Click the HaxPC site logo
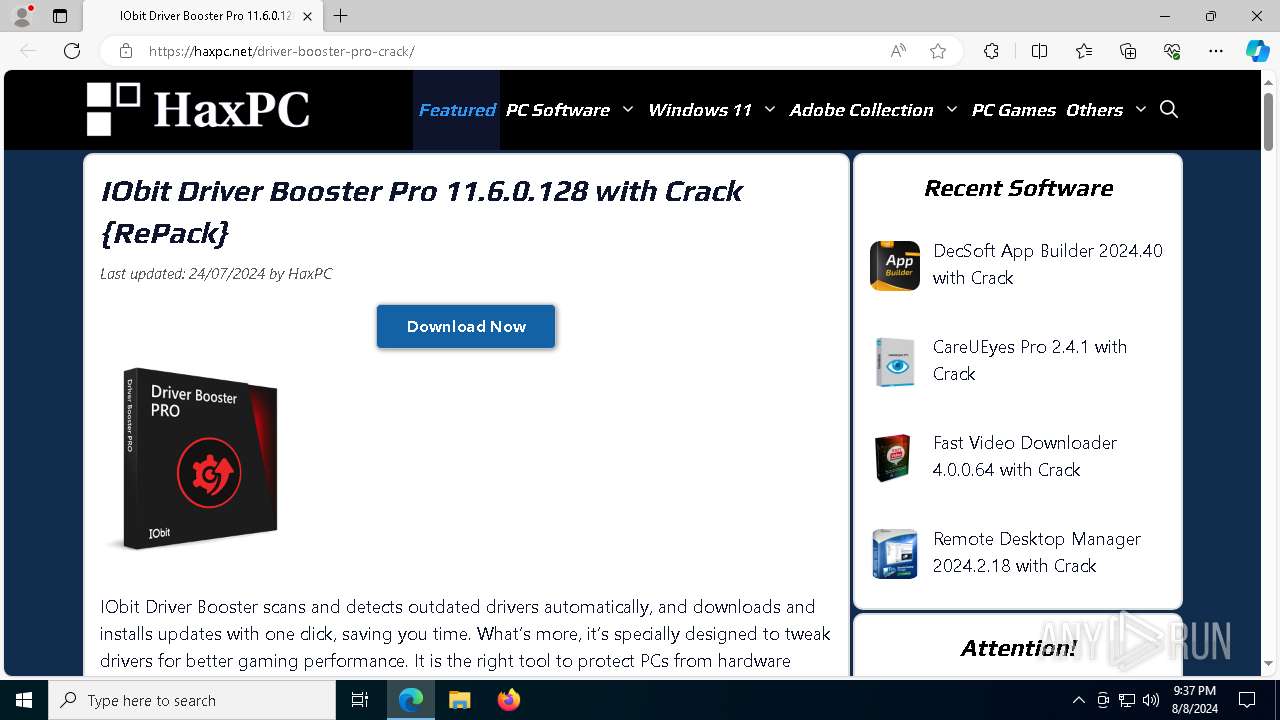Screen dimensions: 1280x720 (198, 109)
